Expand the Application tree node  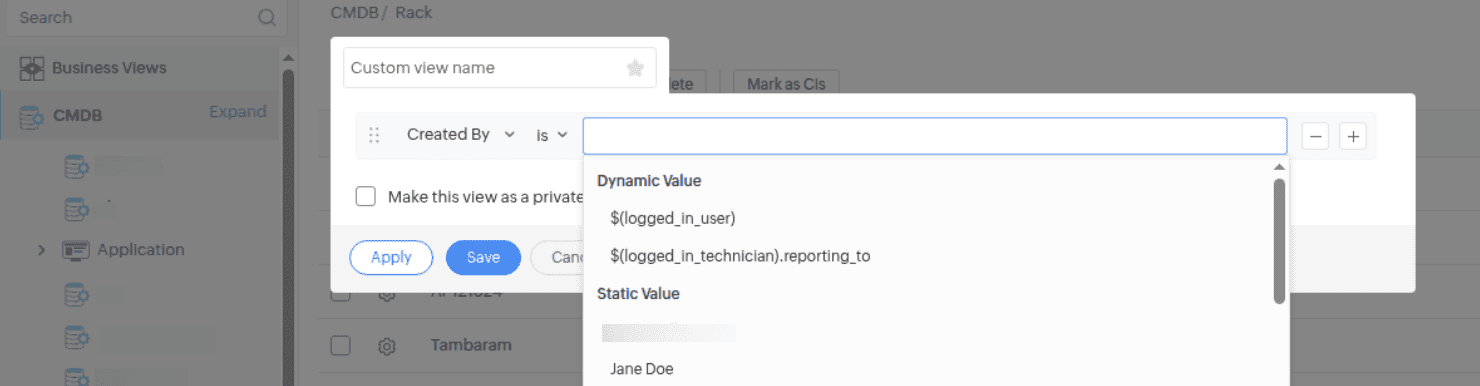pos(41,250)
